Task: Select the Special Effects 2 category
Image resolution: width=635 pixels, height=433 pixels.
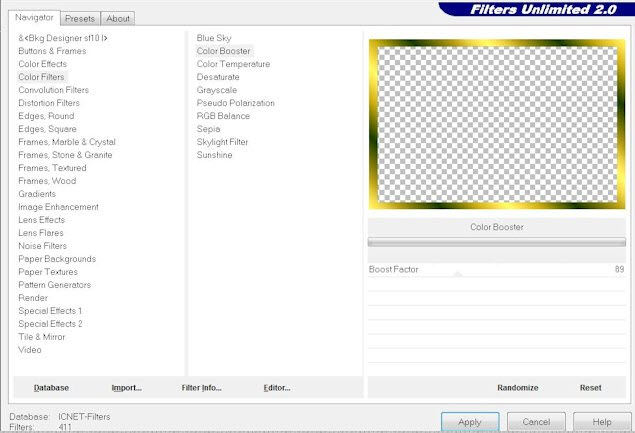Action: pyautogui.click(x=50, y=324)
